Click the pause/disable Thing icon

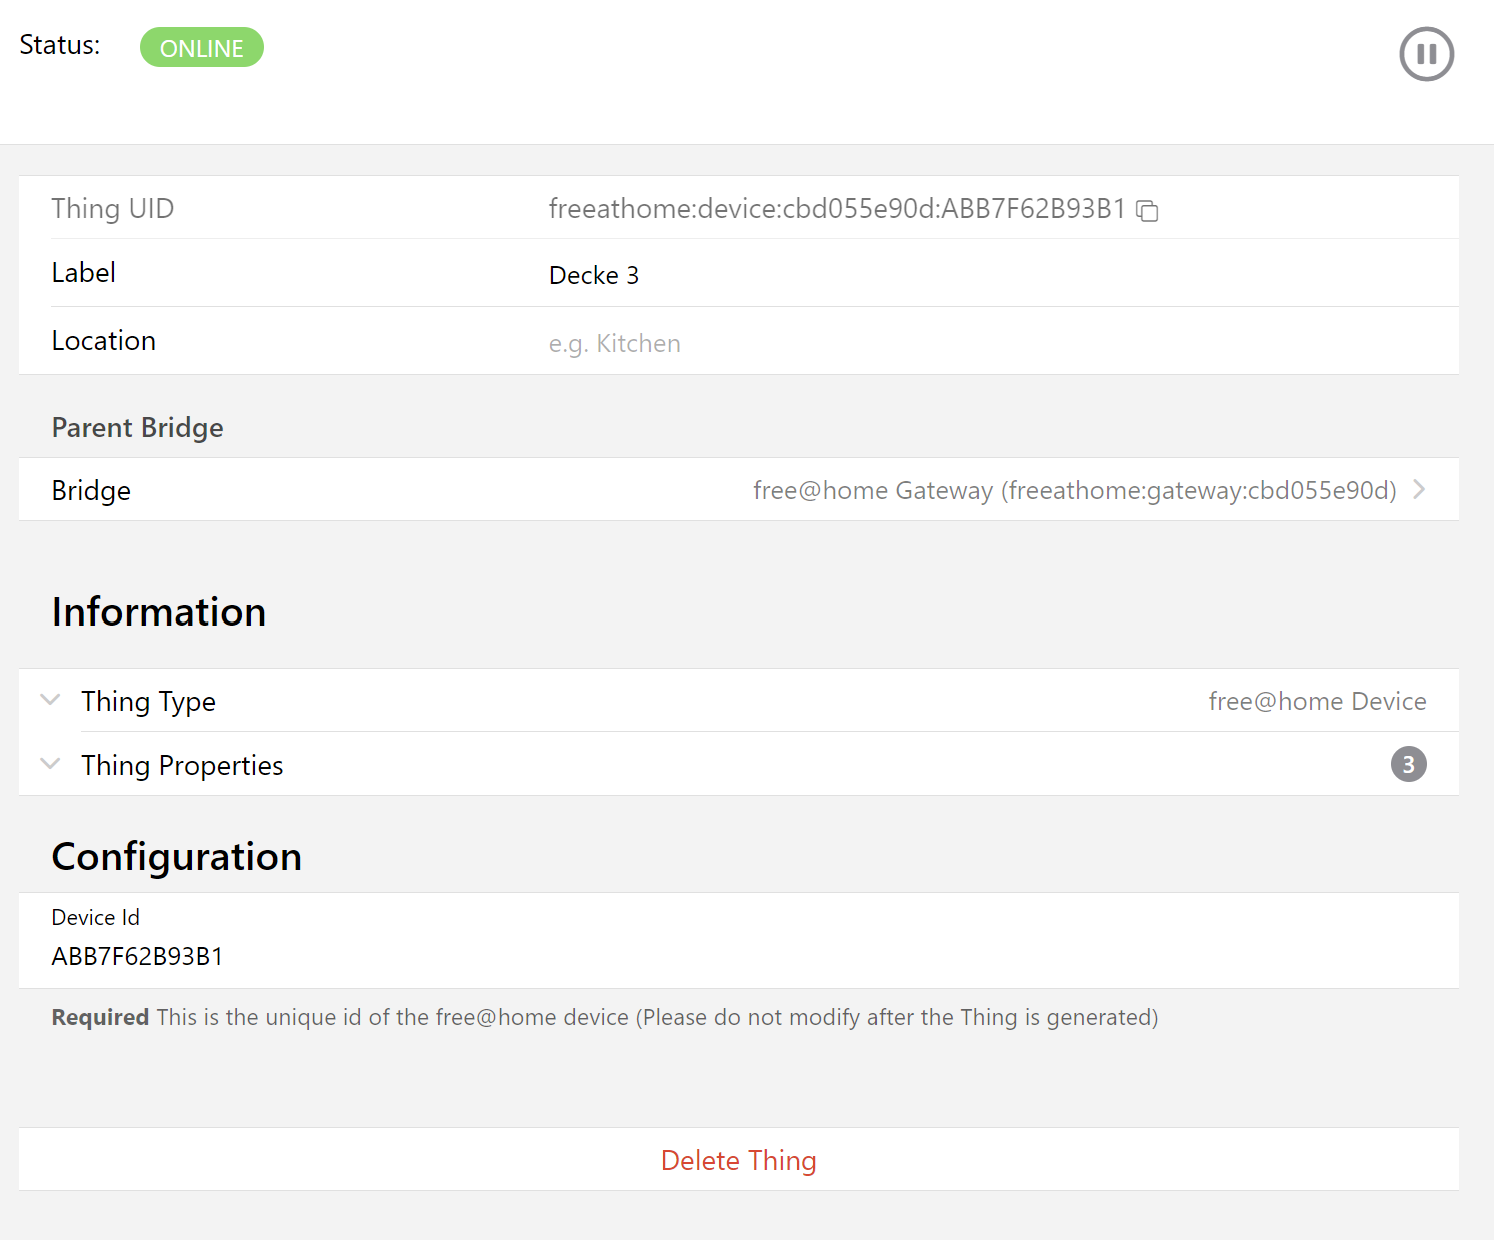[1426, 54]
